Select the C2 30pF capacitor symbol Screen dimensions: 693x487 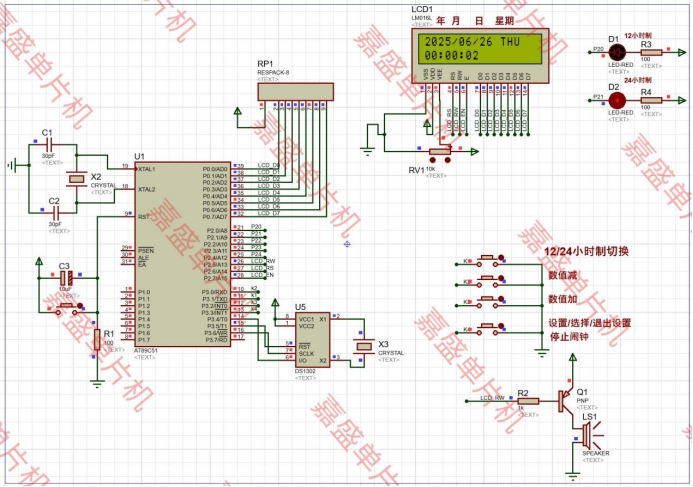[x=55, y=213]
